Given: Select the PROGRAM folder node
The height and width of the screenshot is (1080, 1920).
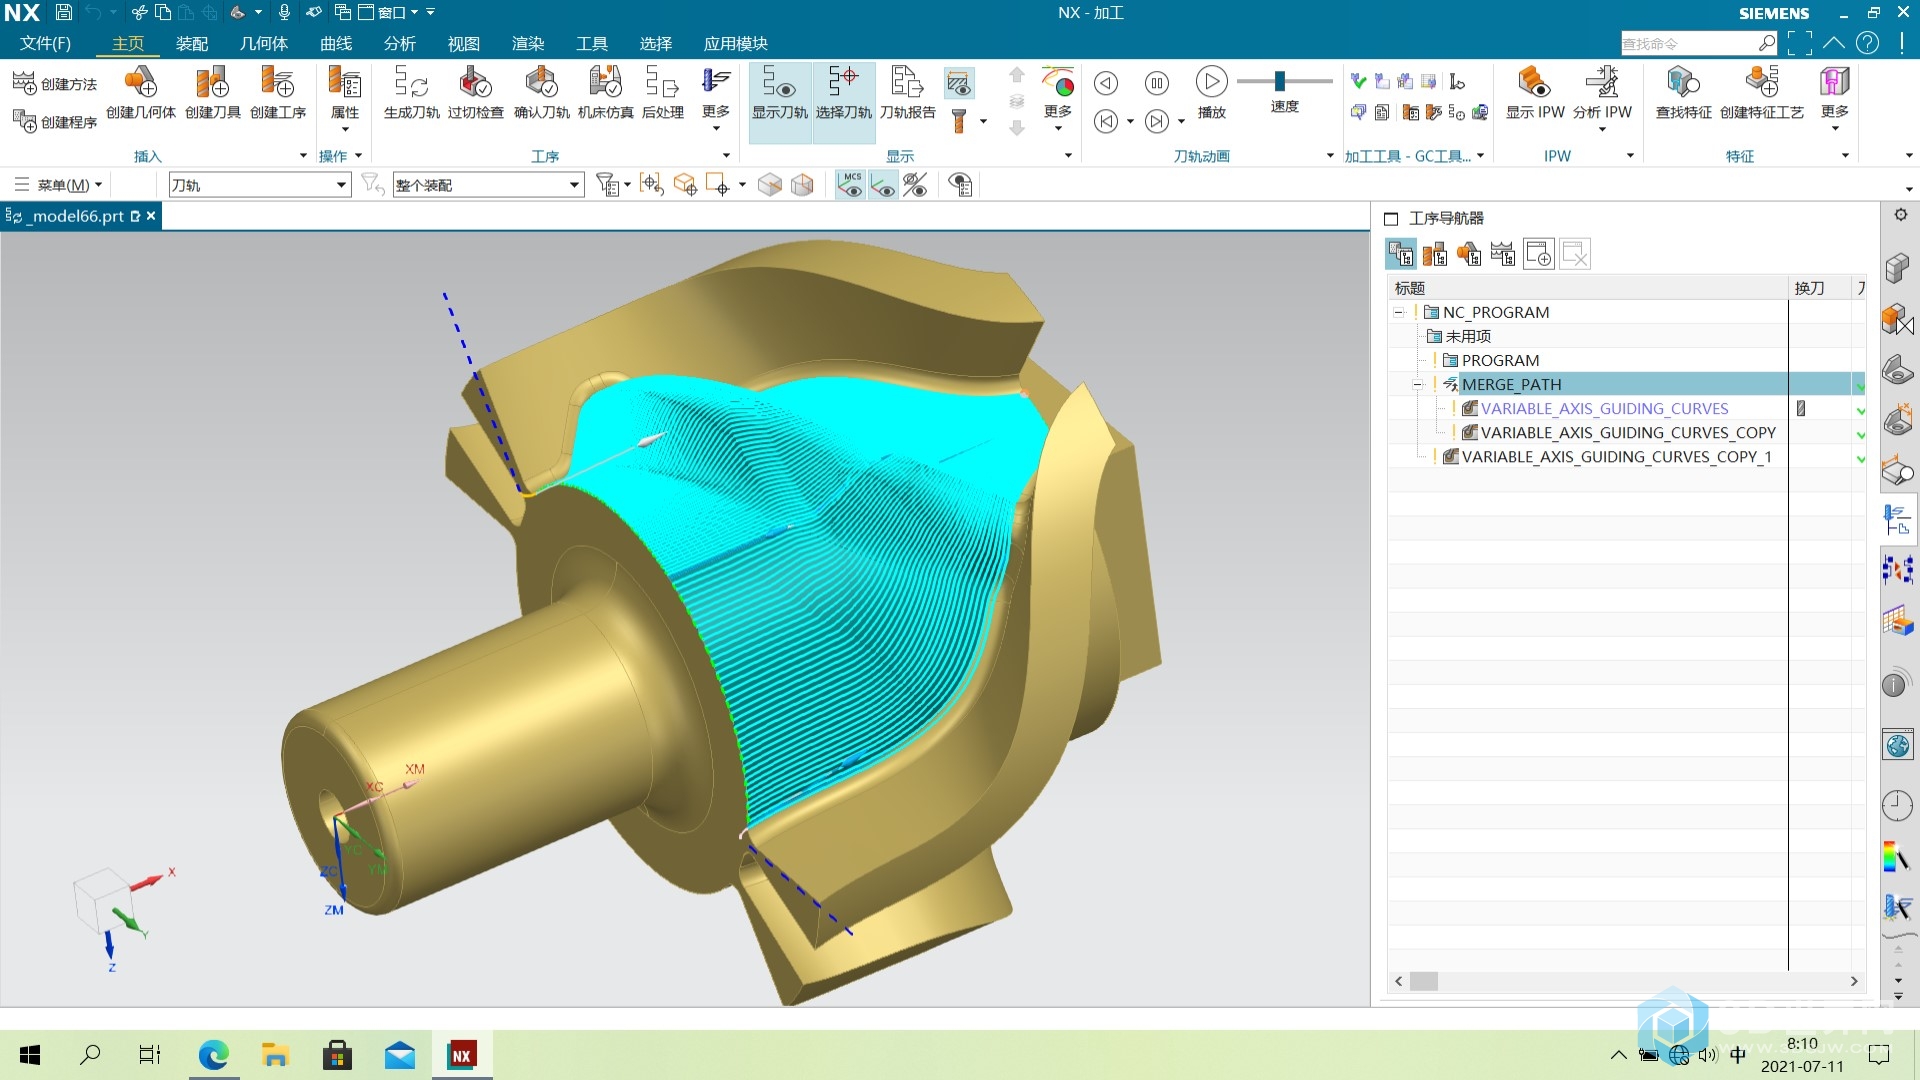Looking at the screenshot, I should 1500,361.
